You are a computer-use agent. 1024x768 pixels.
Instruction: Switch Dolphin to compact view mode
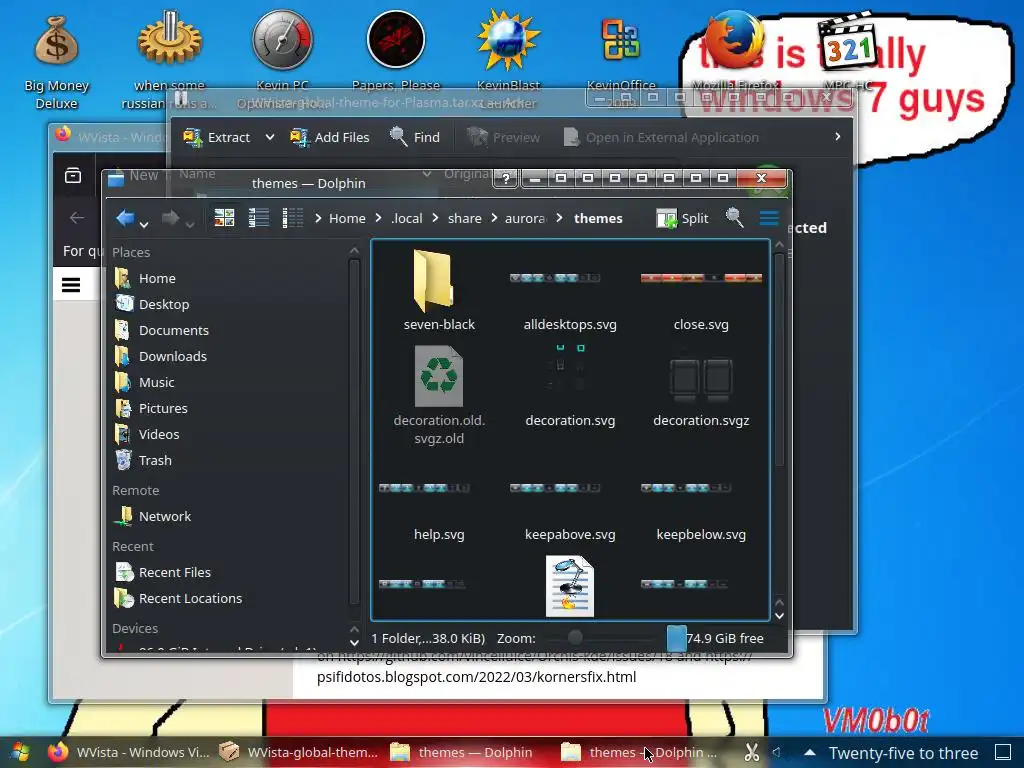pos(259,217)
